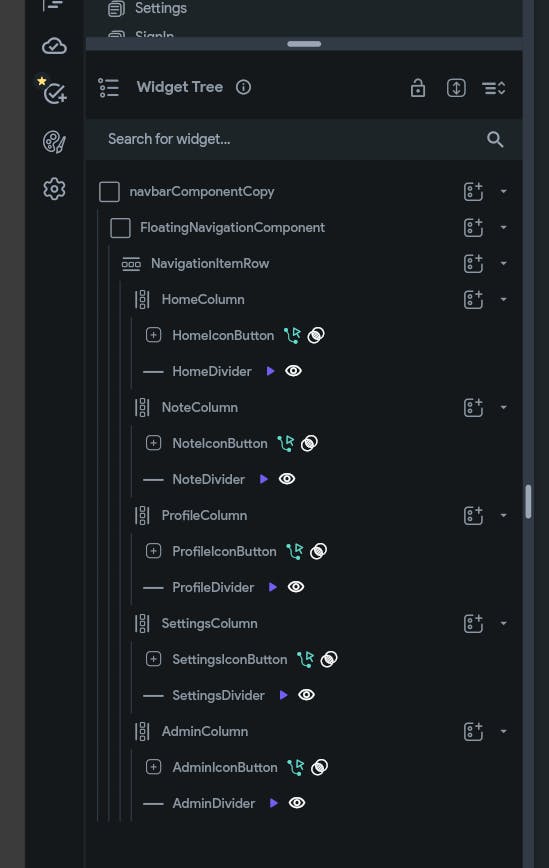The image size is (549, 868).
Task: Toggle visibility eye on NoteDivider
Action: click(x=287, y=479)
